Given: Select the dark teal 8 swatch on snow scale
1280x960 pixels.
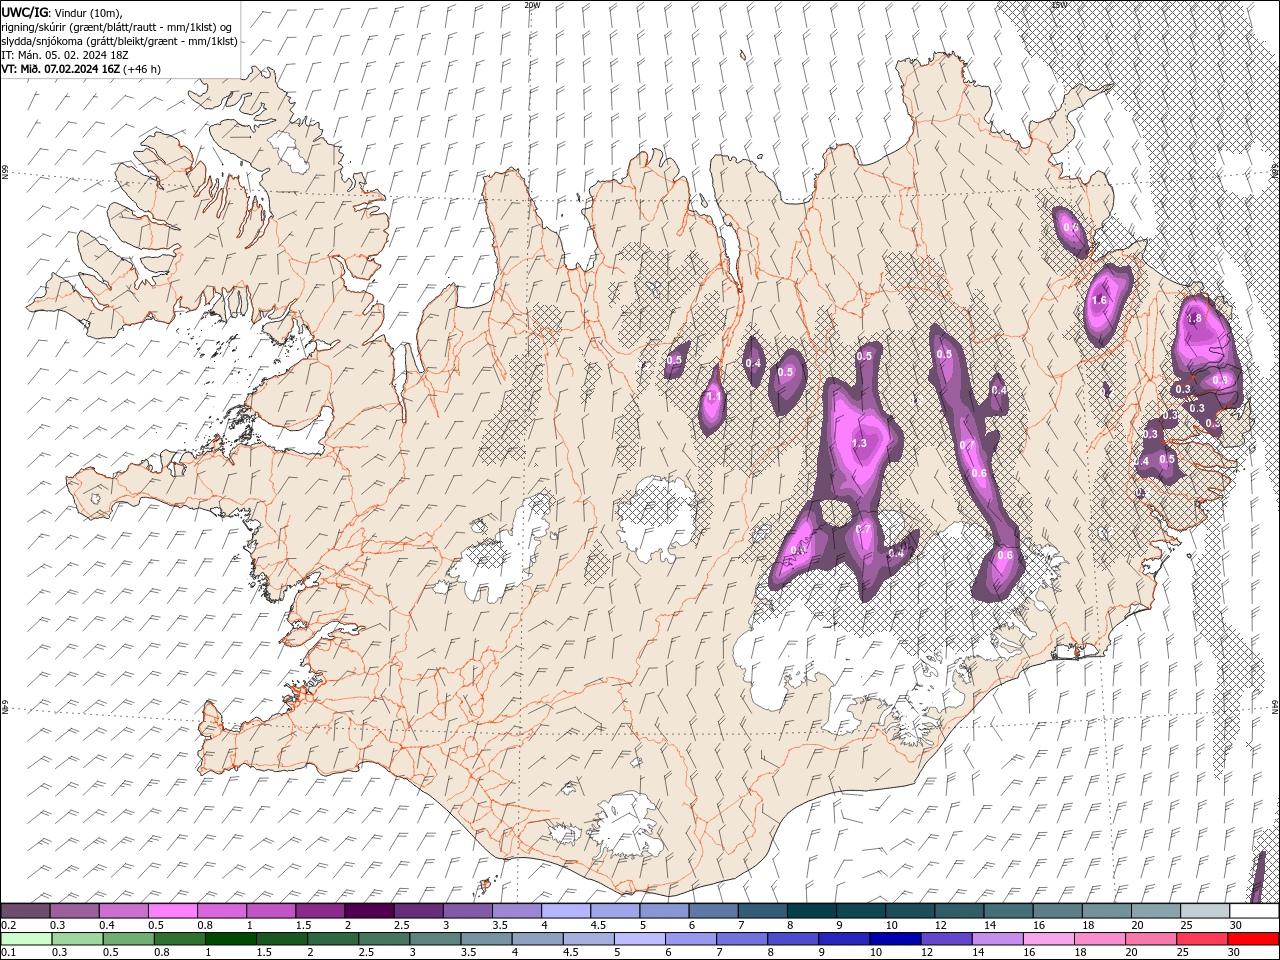Looking at the screenshot, I should [811, 911].
